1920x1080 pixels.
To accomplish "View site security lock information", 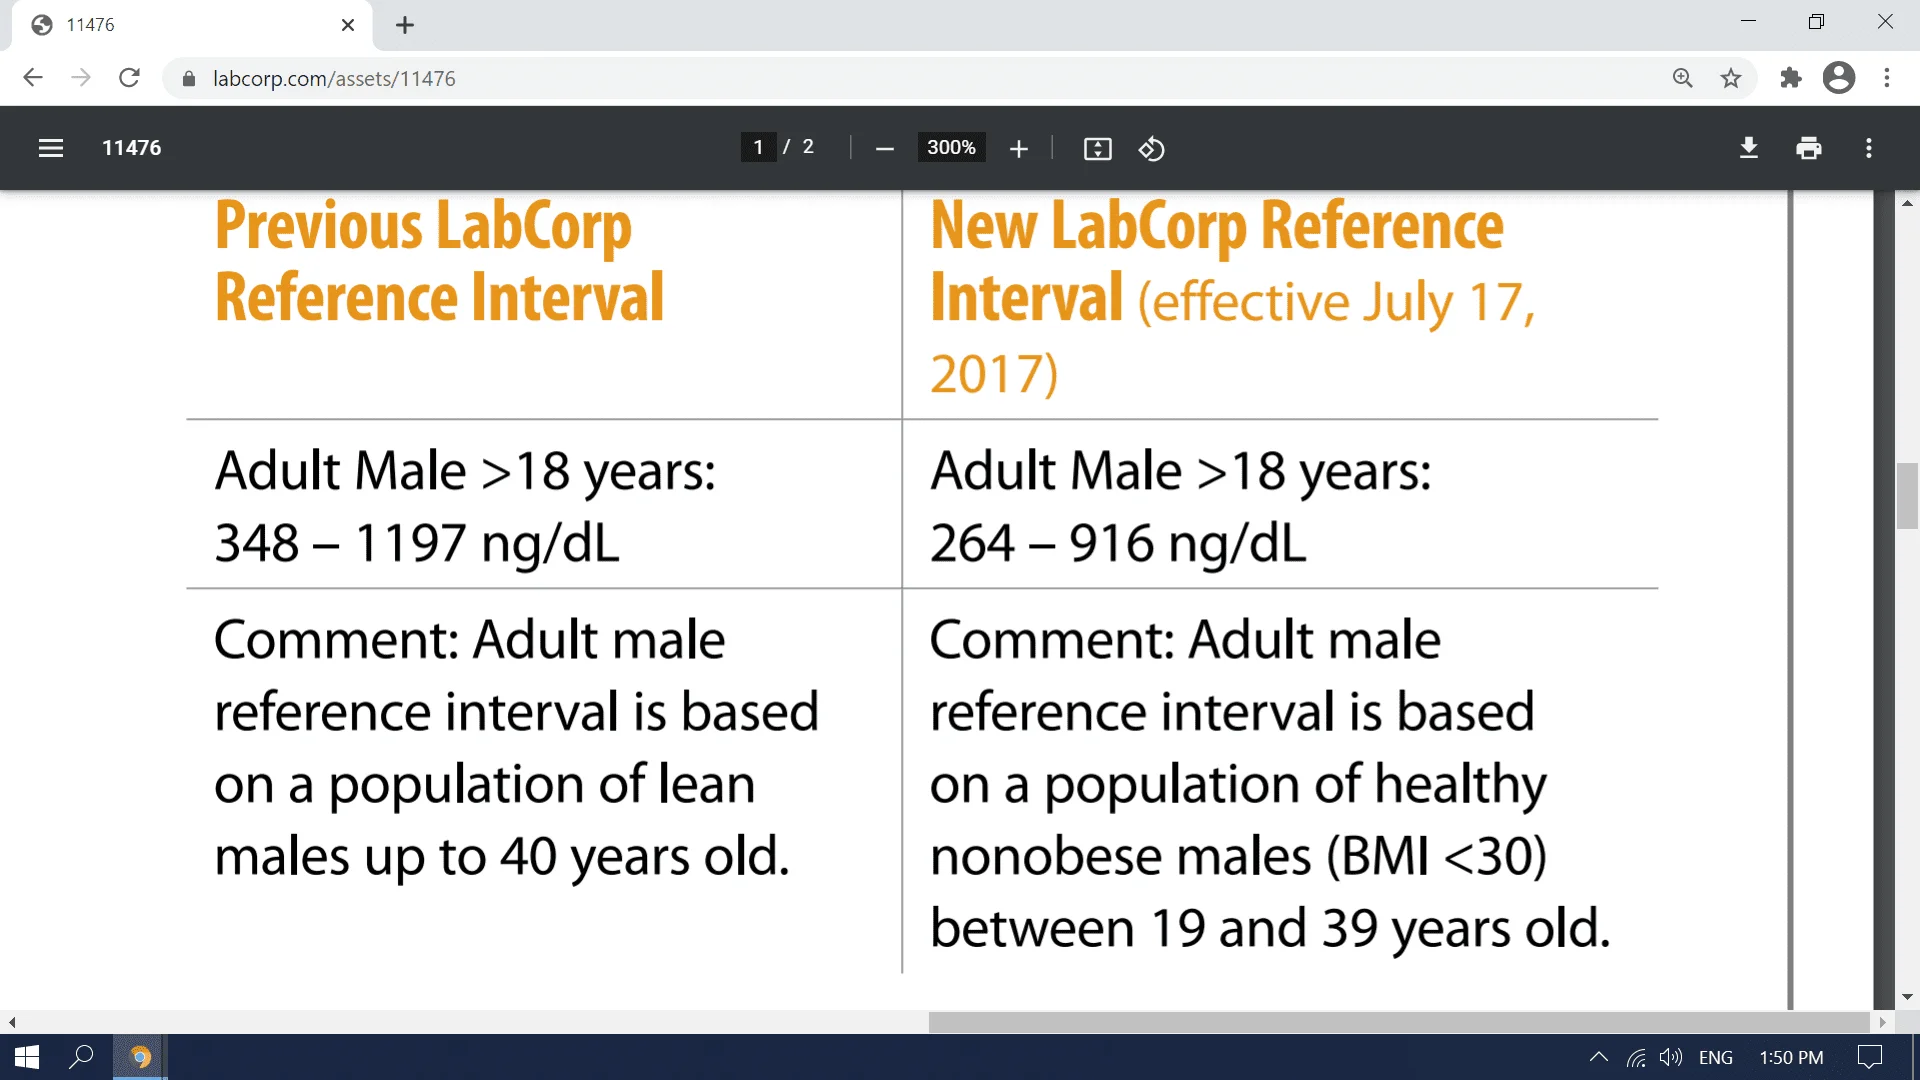I will 188,78.
